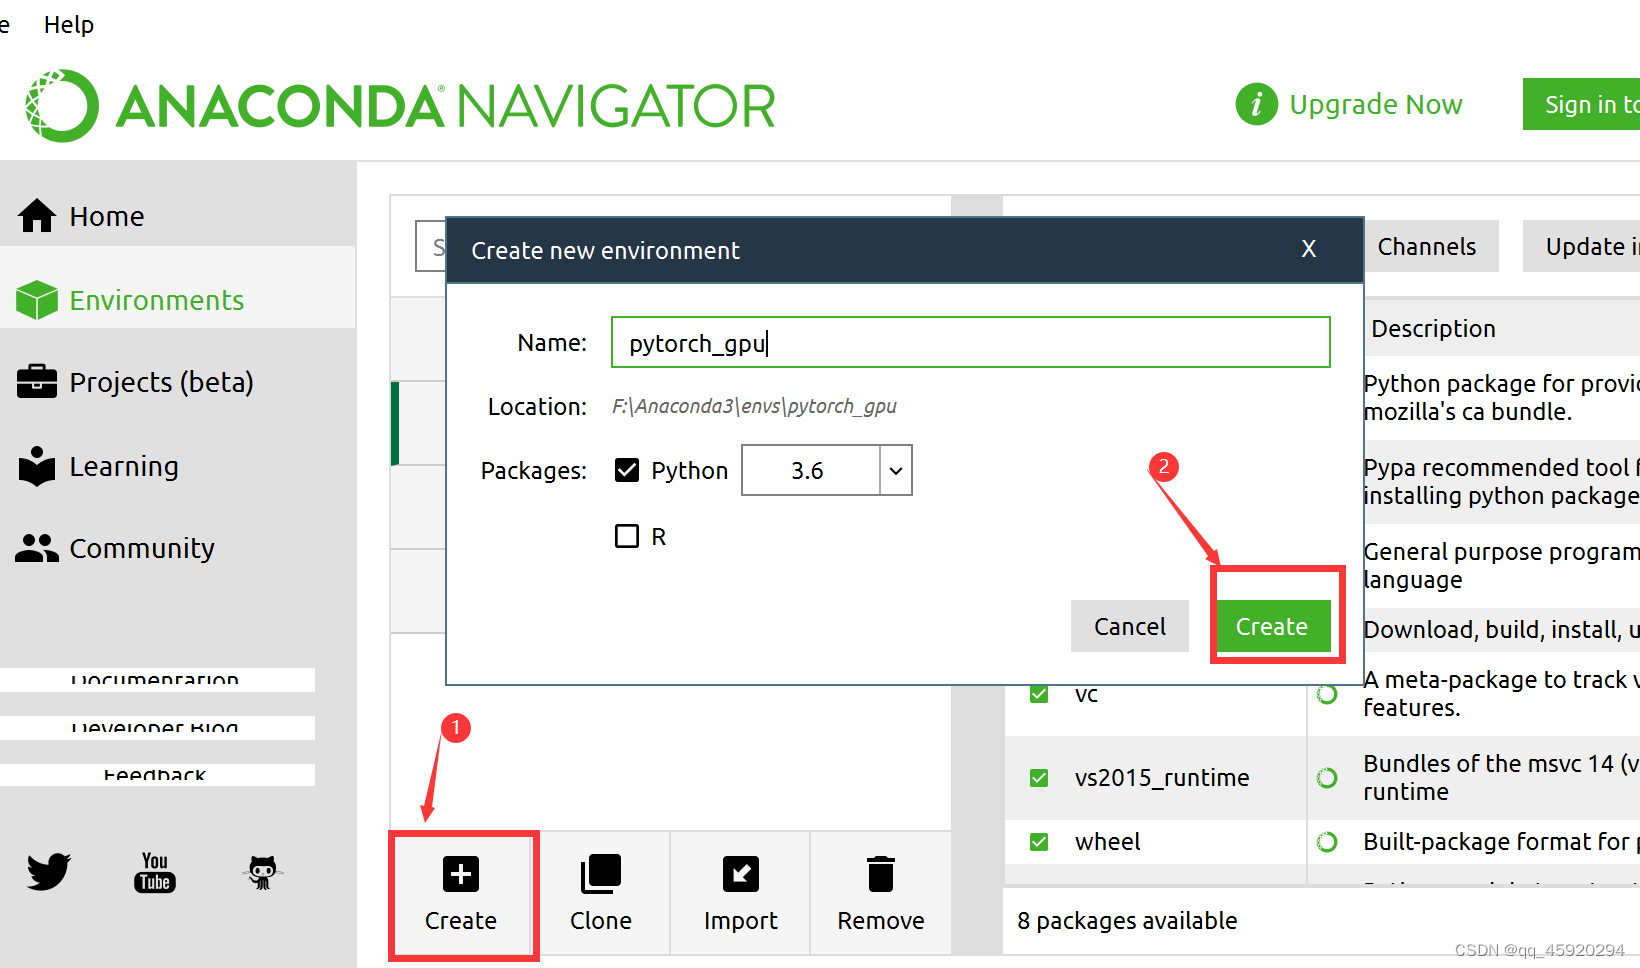Click the green Create button in dialog
The height and width of the screenshot is (968, 1640).
click(x=1272, y=626)
